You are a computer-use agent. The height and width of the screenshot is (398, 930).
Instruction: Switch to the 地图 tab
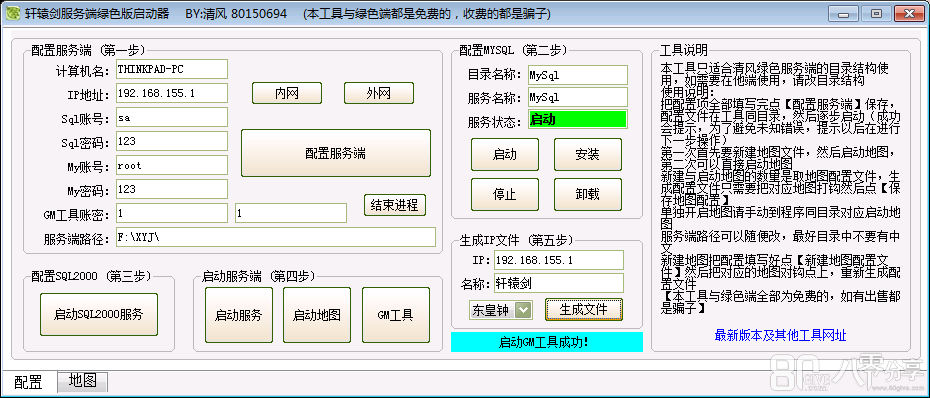click(x=82, y=381)
